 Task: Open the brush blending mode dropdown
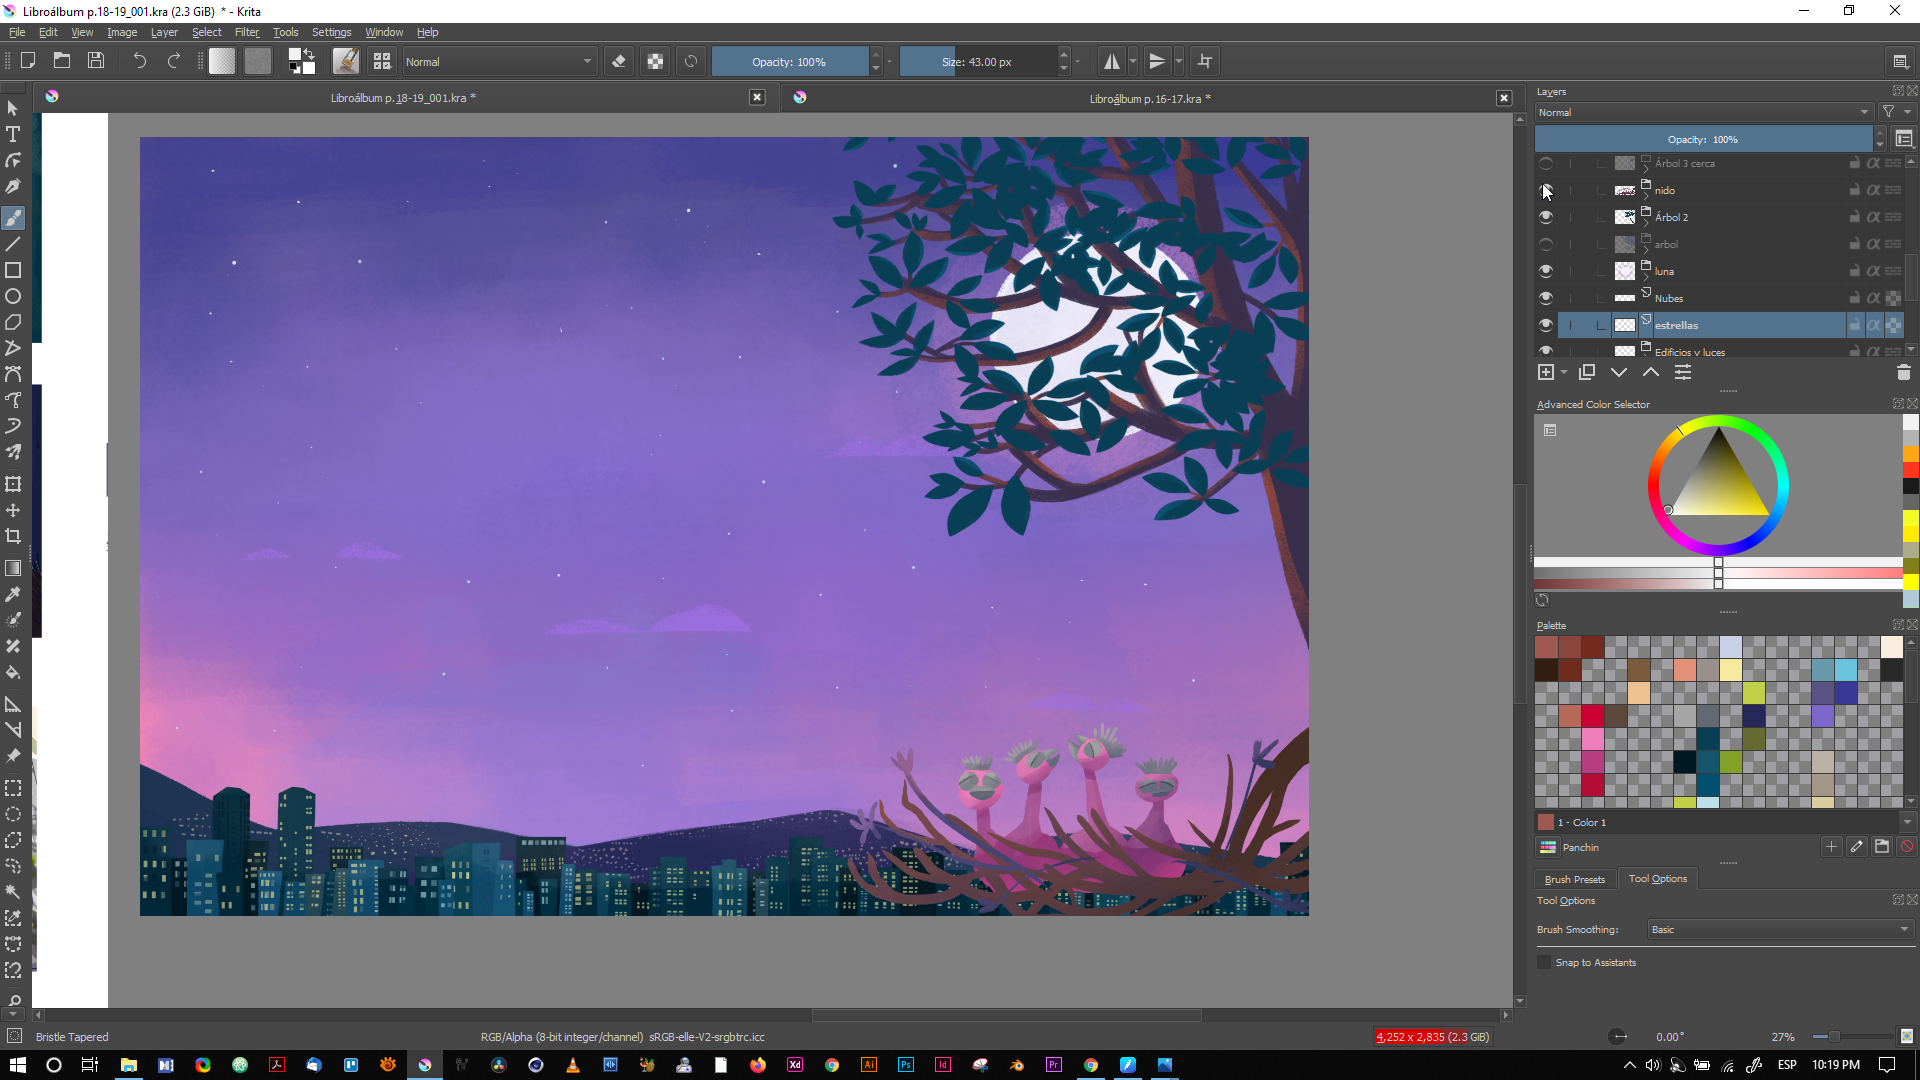tap(498, 61)
